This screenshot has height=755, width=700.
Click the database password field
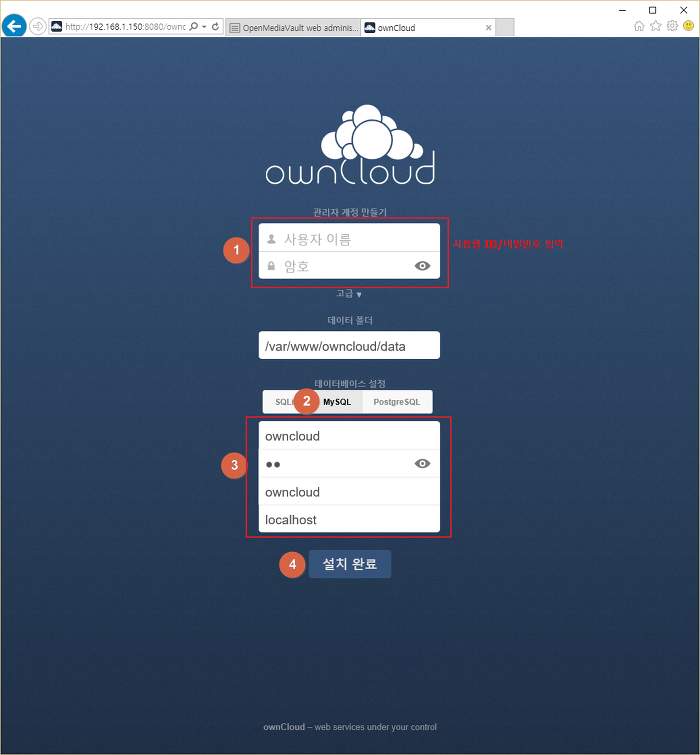[x=349, y=464]
